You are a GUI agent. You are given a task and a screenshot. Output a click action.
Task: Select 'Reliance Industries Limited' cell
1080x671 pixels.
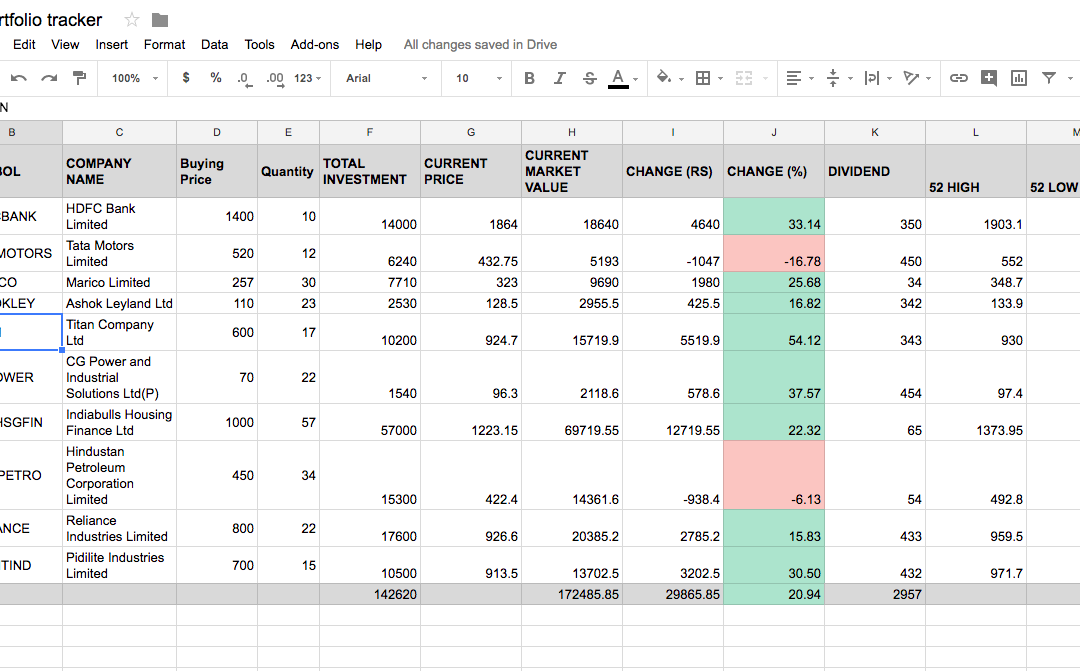click(119, 528)
